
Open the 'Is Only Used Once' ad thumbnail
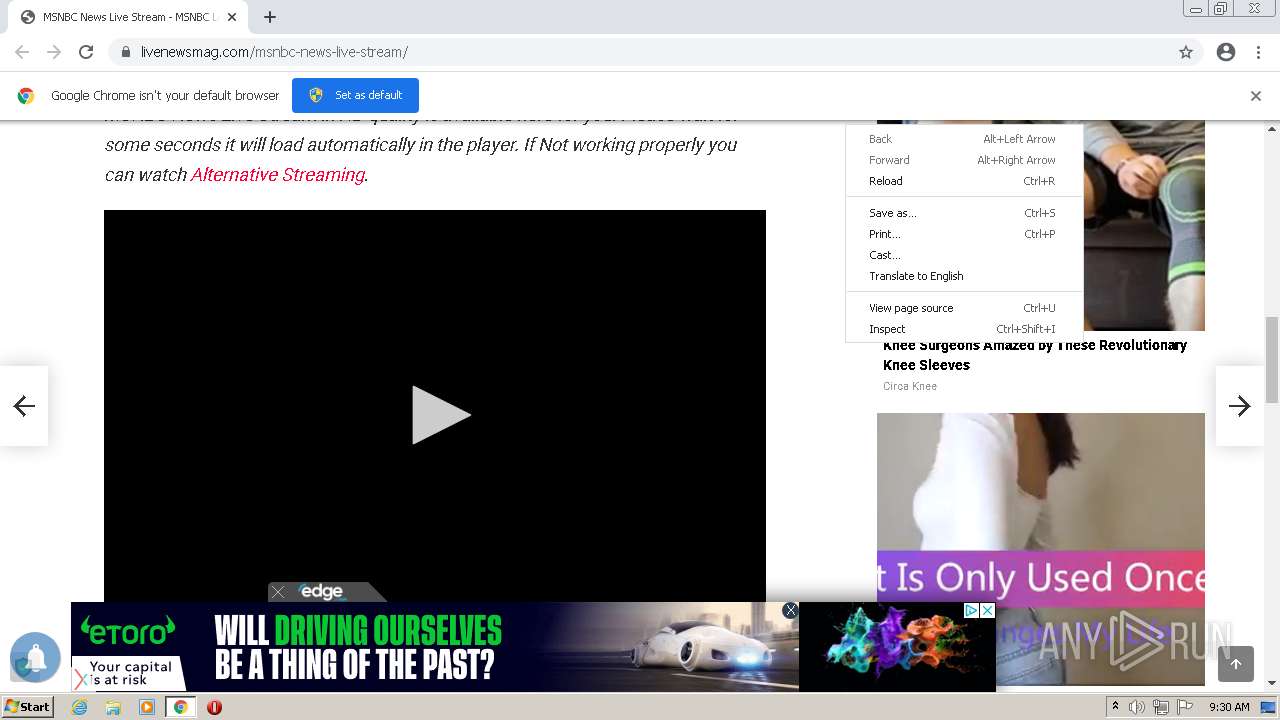coord(1041,548)
